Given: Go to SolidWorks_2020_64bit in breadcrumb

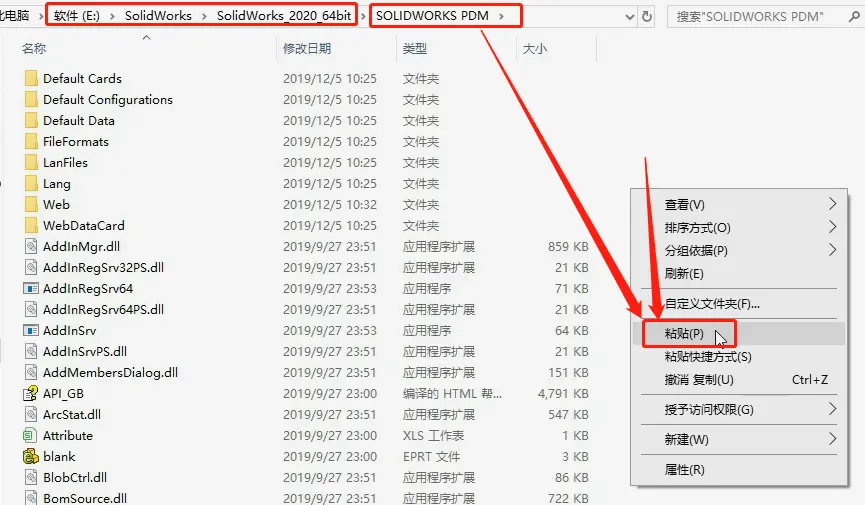Looking at the screenshot, I should click(x=284, y=16).
